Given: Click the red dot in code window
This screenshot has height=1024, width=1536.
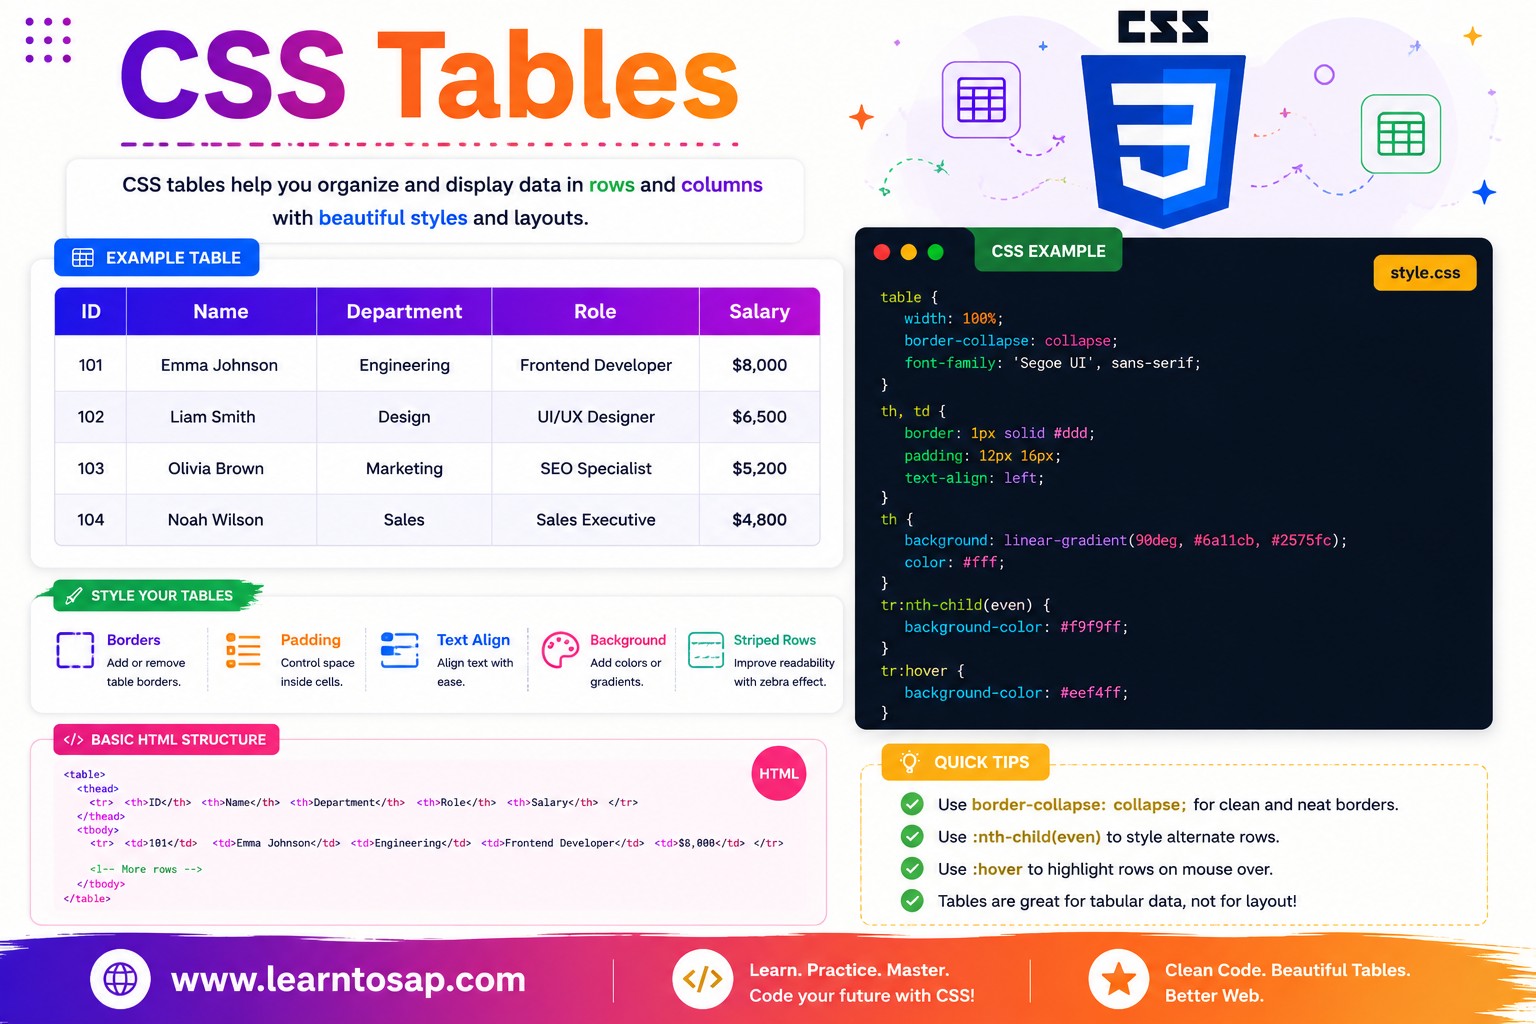Looking at the screenshot, I should pyautogui.click(x=882, y=252).
